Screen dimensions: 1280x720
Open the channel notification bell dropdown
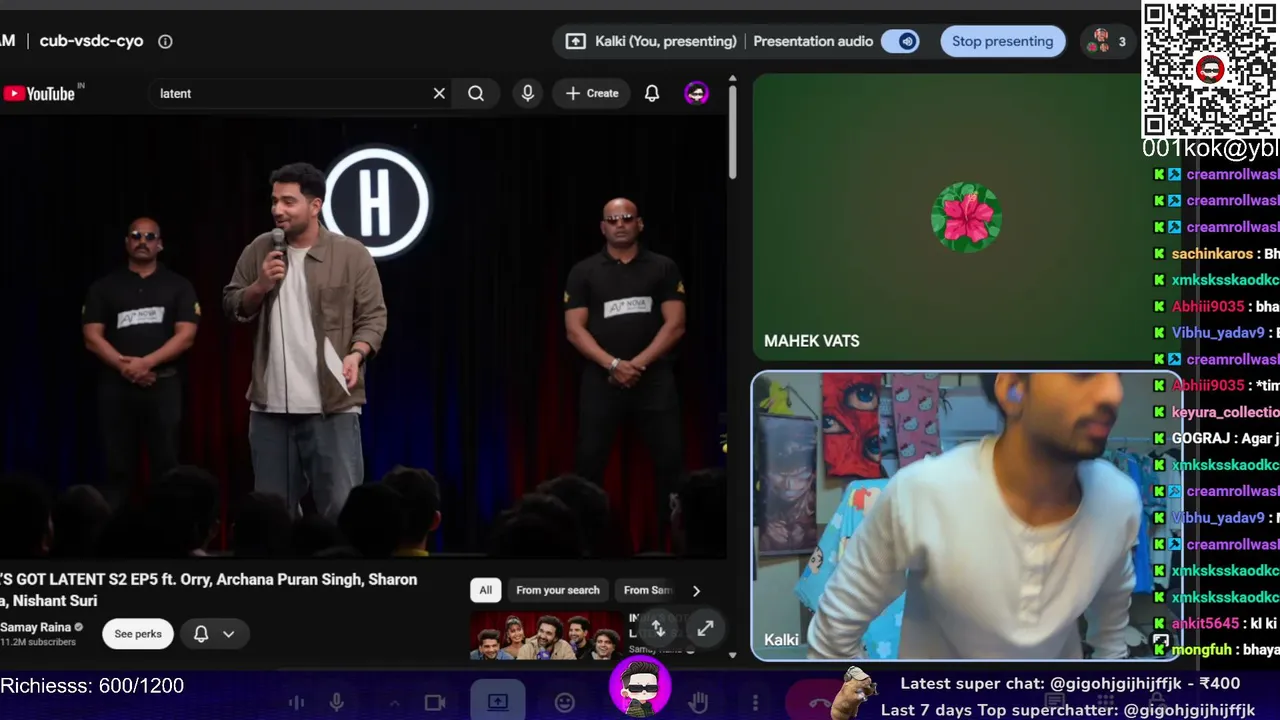point(214,634)
